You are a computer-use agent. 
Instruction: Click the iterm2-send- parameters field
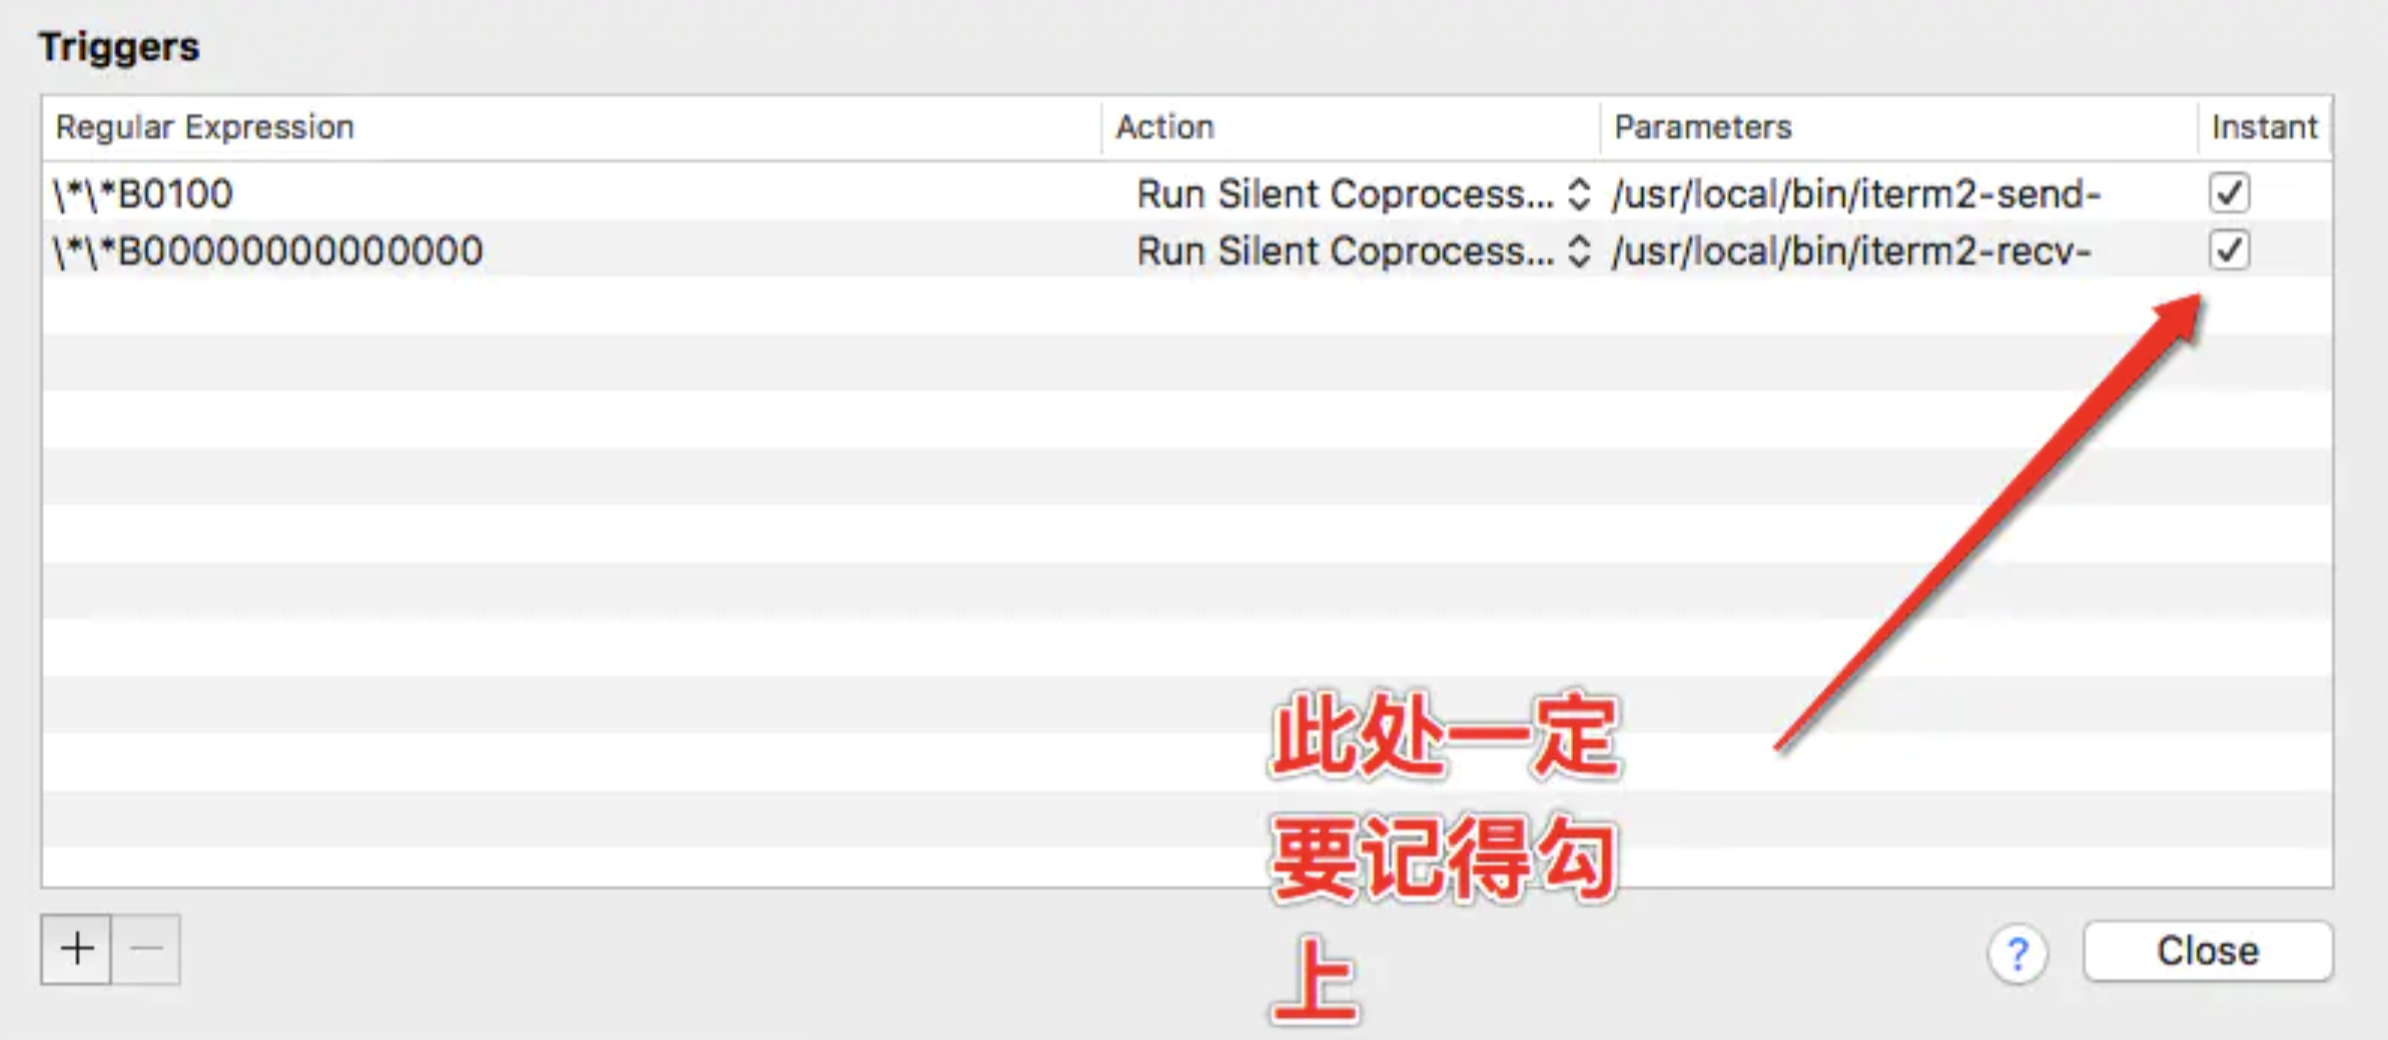1856,194
